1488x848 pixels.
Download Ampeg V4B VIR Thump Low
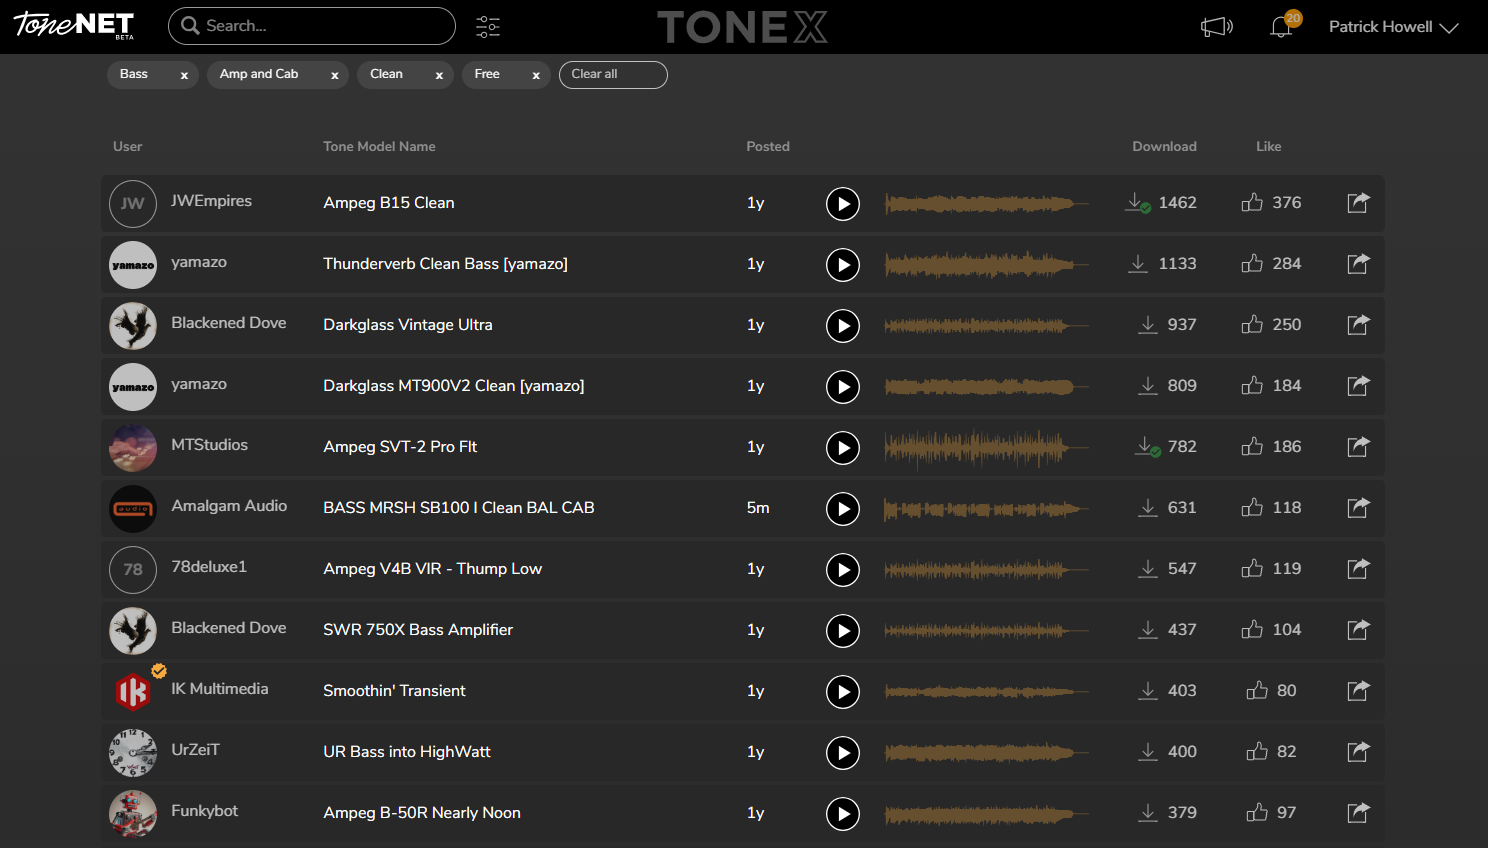1148,569
